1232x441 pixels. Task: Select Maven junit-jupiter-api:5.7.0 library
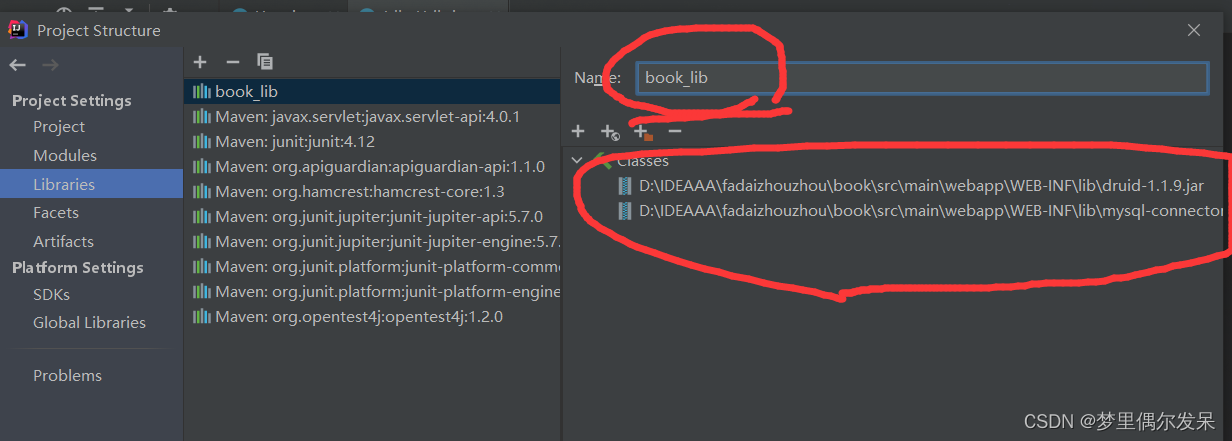tap(372, 217)
